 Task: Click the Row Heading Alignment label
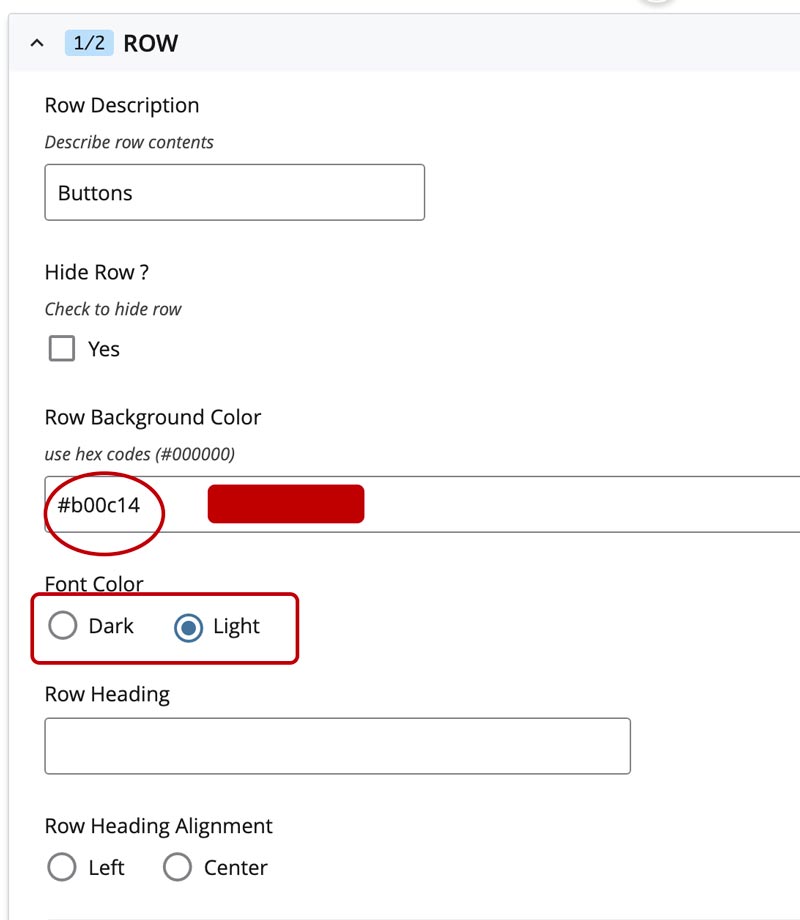[x=158, y=826]
